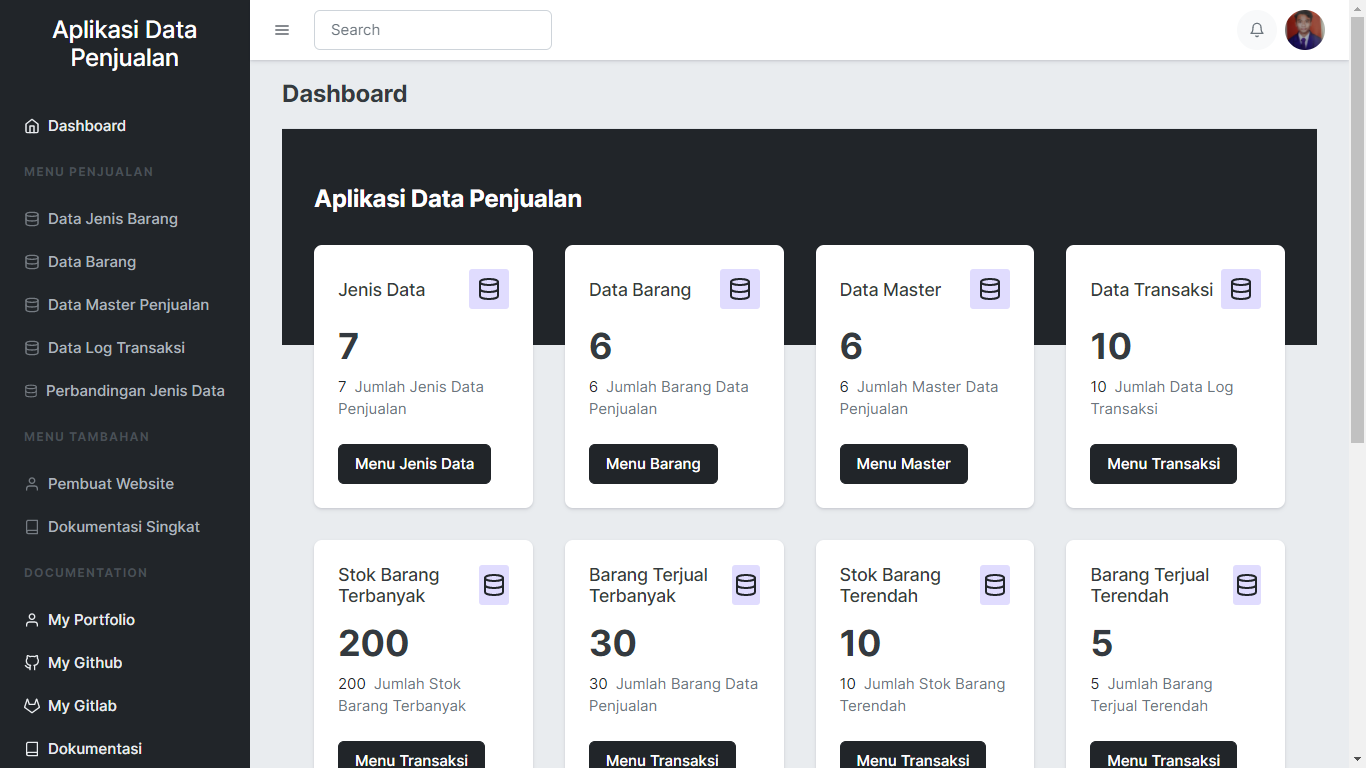This screenshot has width=1366, height=768.
Task: Click the GitLab icon in sidebar
Action: [32, 706]
